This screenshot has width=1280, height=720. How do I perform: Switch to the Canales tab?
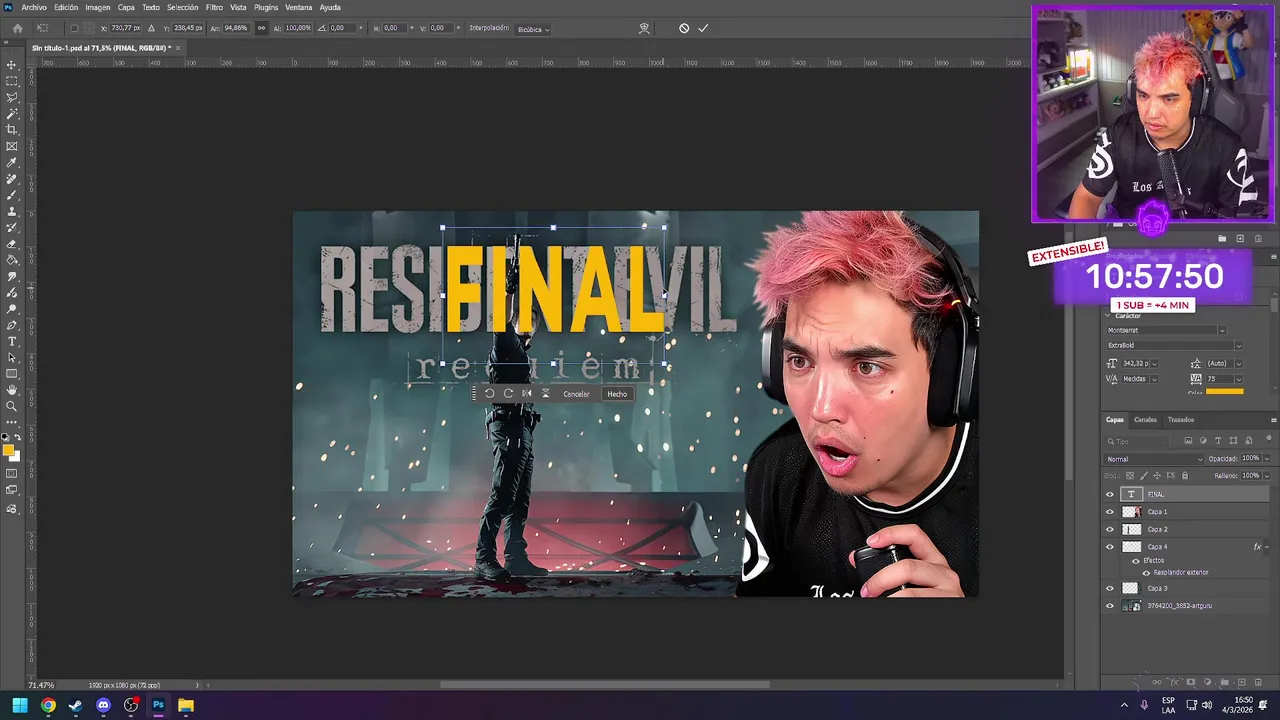[x=1145, y=420]
